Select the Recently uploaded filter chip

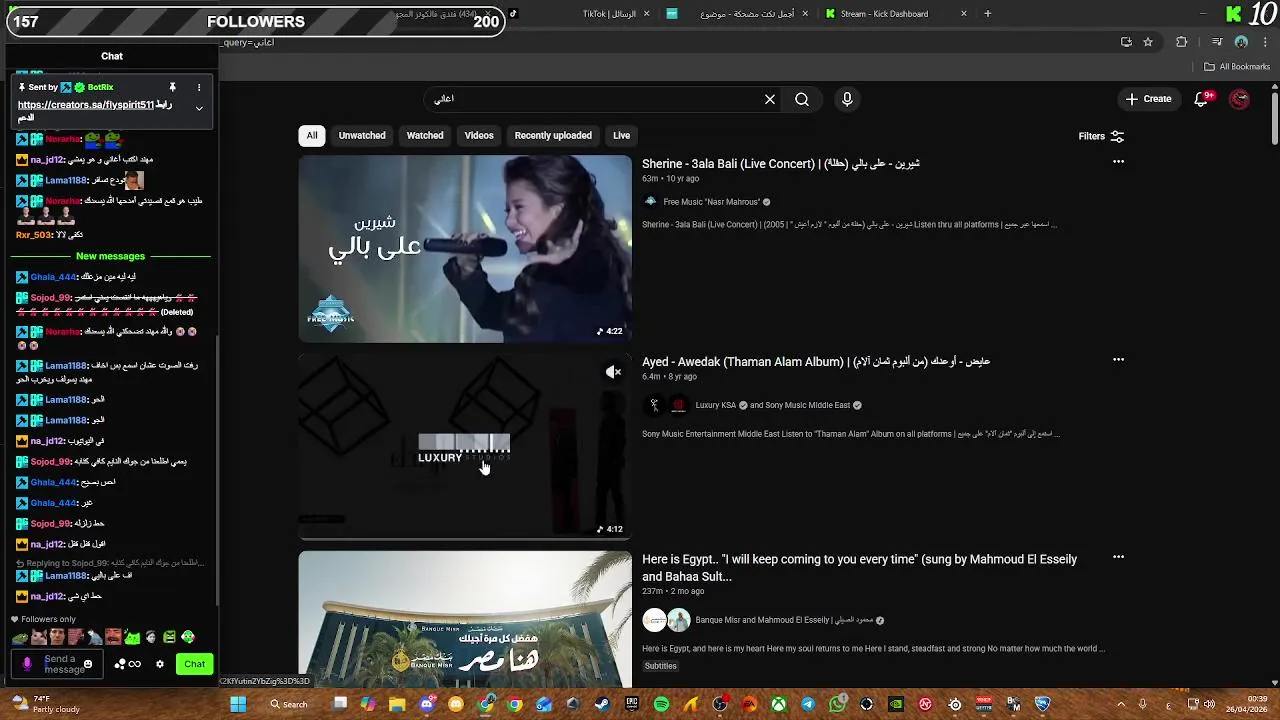[x=553, y=135]
